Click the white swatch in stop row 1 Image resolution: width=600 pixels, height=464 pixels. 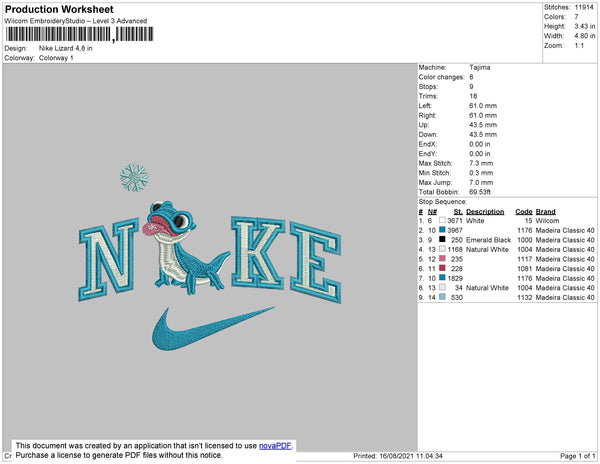(x=442, y=220)
